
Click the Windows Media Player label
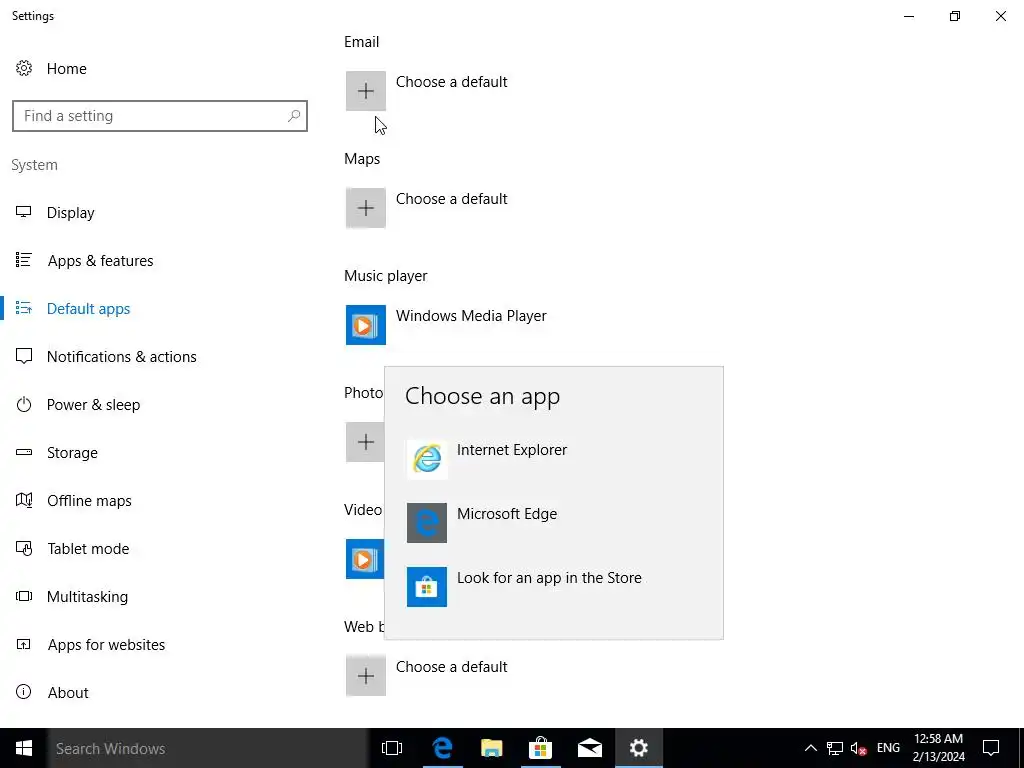(471, 316)
